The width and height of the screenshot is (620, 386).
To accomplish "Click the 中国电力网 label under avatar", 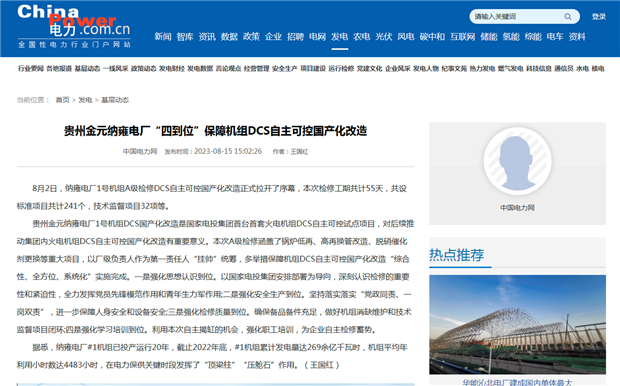I will pyautogui.click(x=517, y=208).
